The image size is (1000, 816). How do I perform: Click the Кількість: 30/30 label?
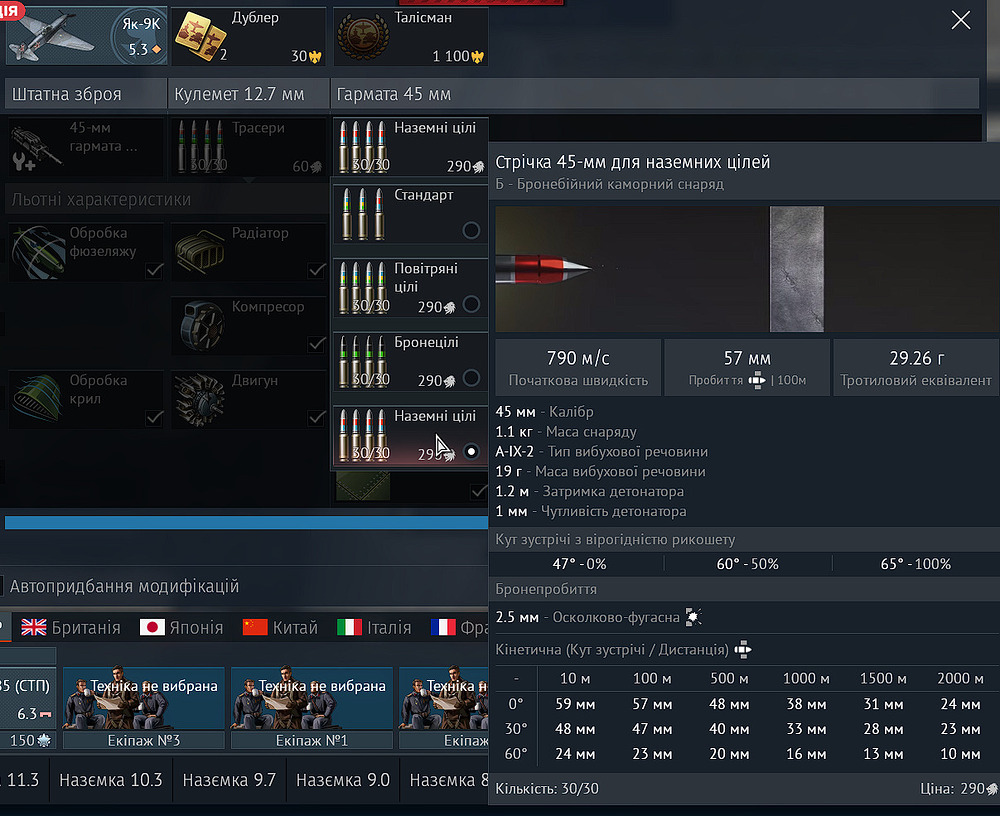pos(547,789)
